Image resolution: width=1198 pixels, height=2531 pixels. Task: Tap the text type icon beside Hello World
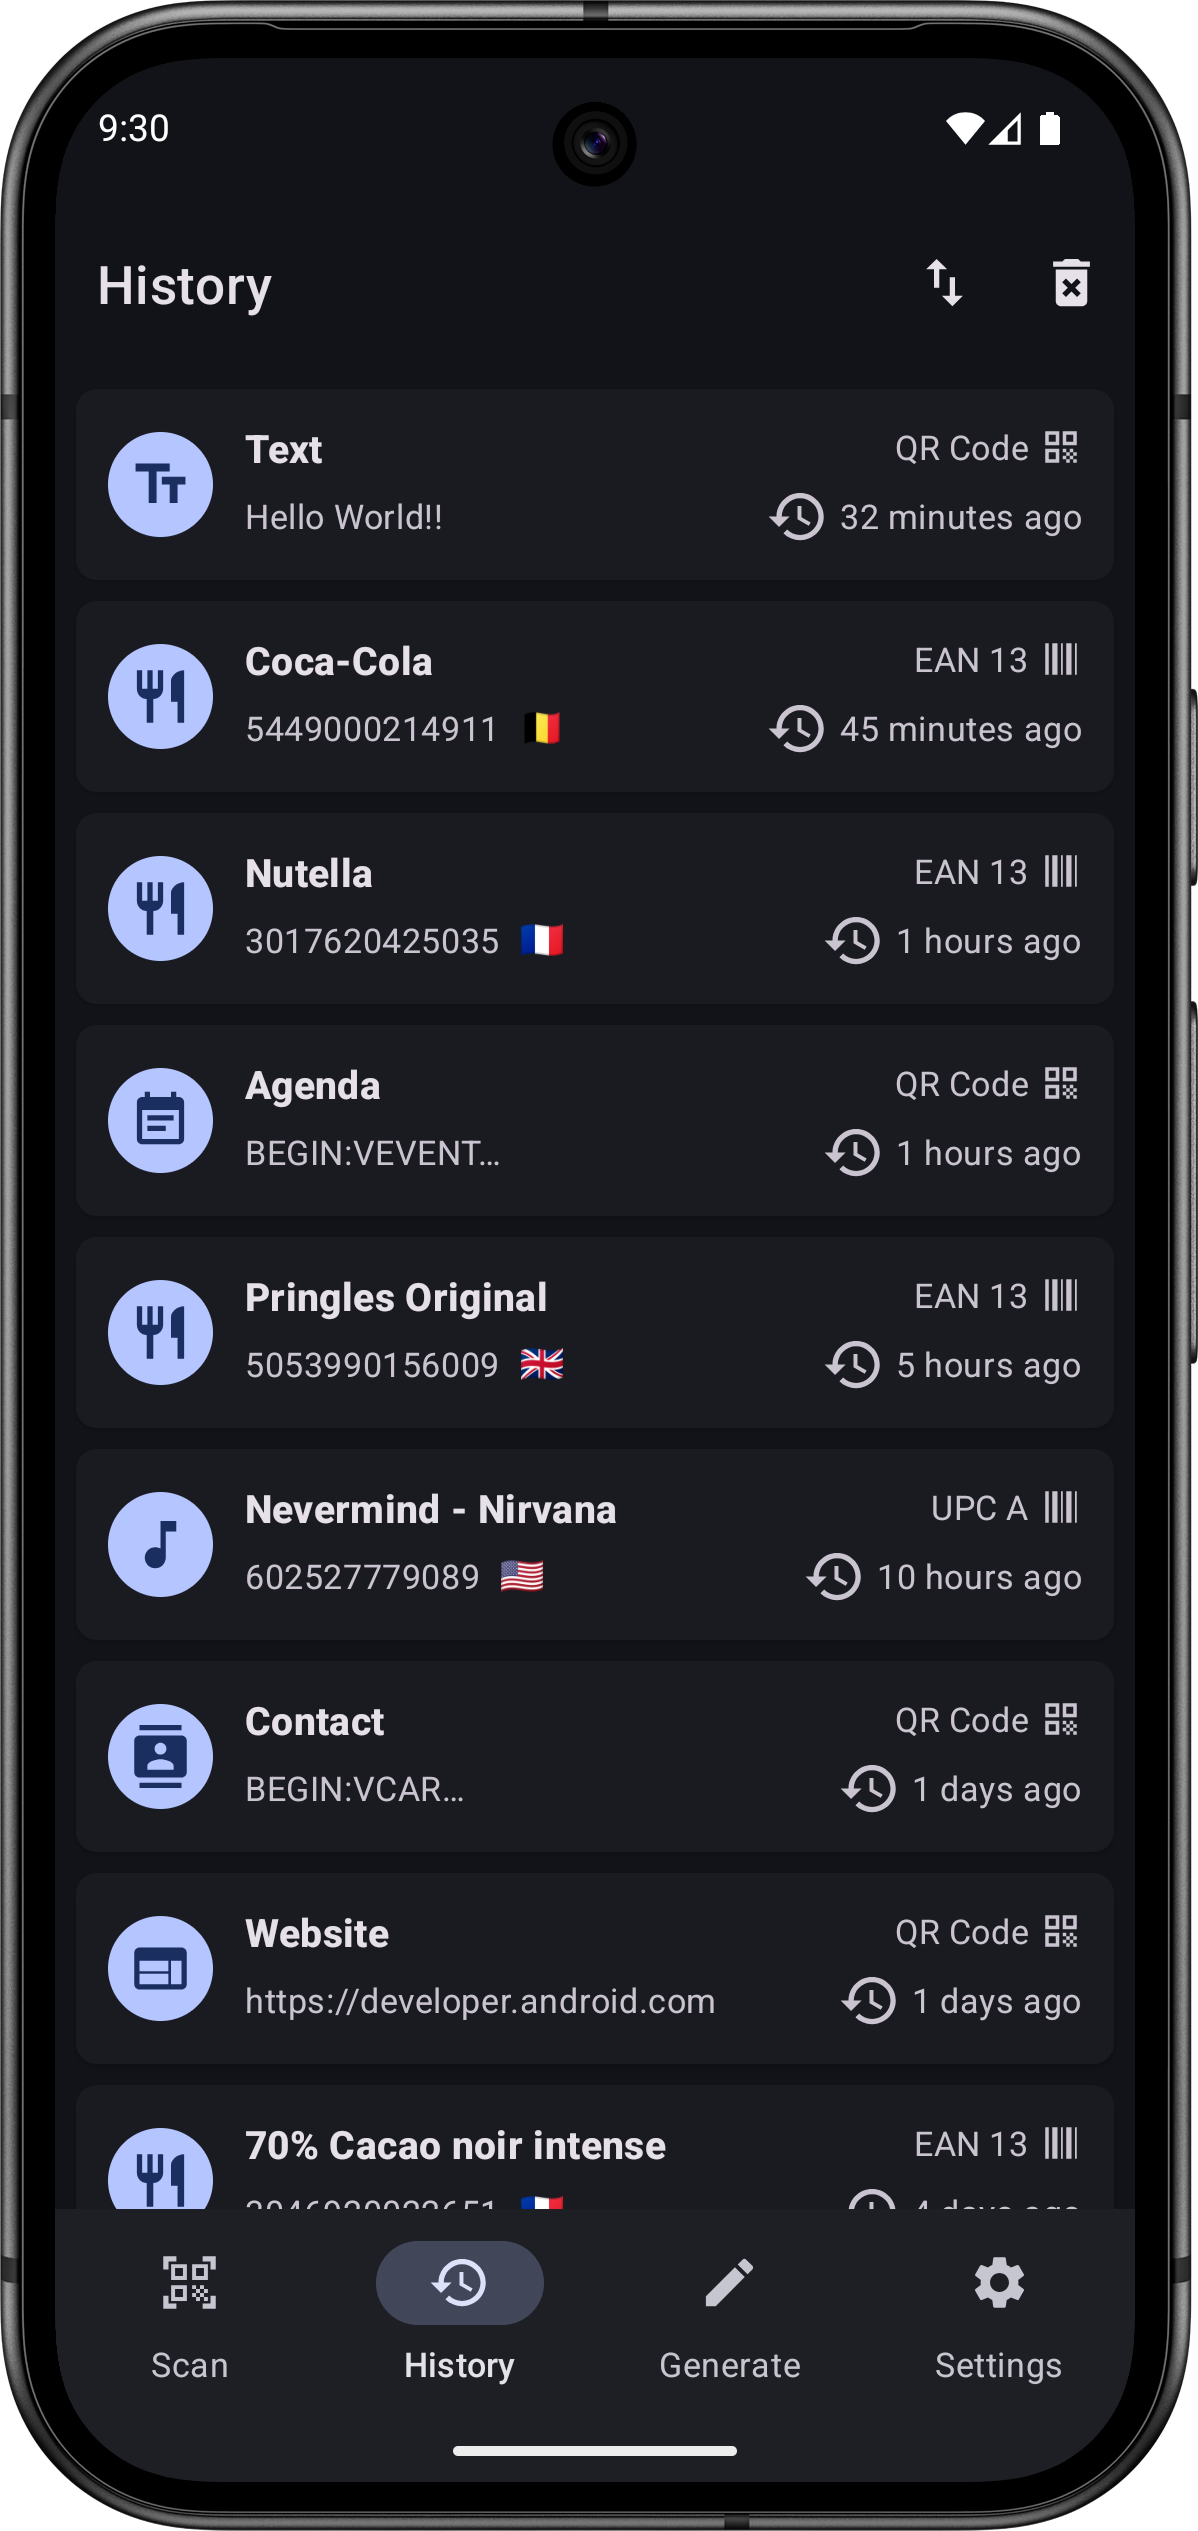[x=160, y=485]
